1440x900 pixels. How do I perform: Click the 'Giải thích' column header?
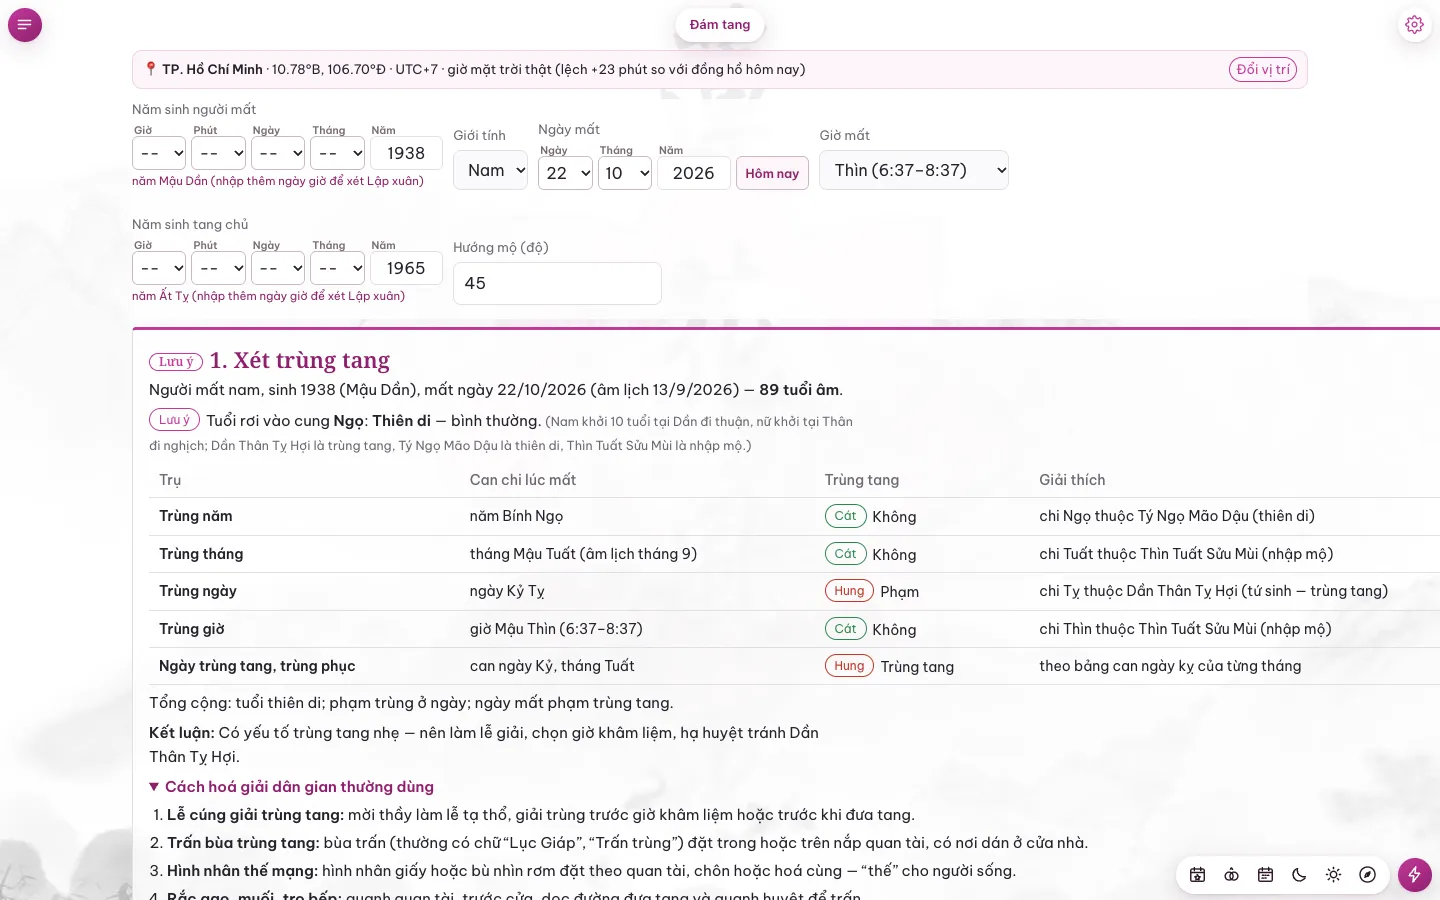(1072, 480)
